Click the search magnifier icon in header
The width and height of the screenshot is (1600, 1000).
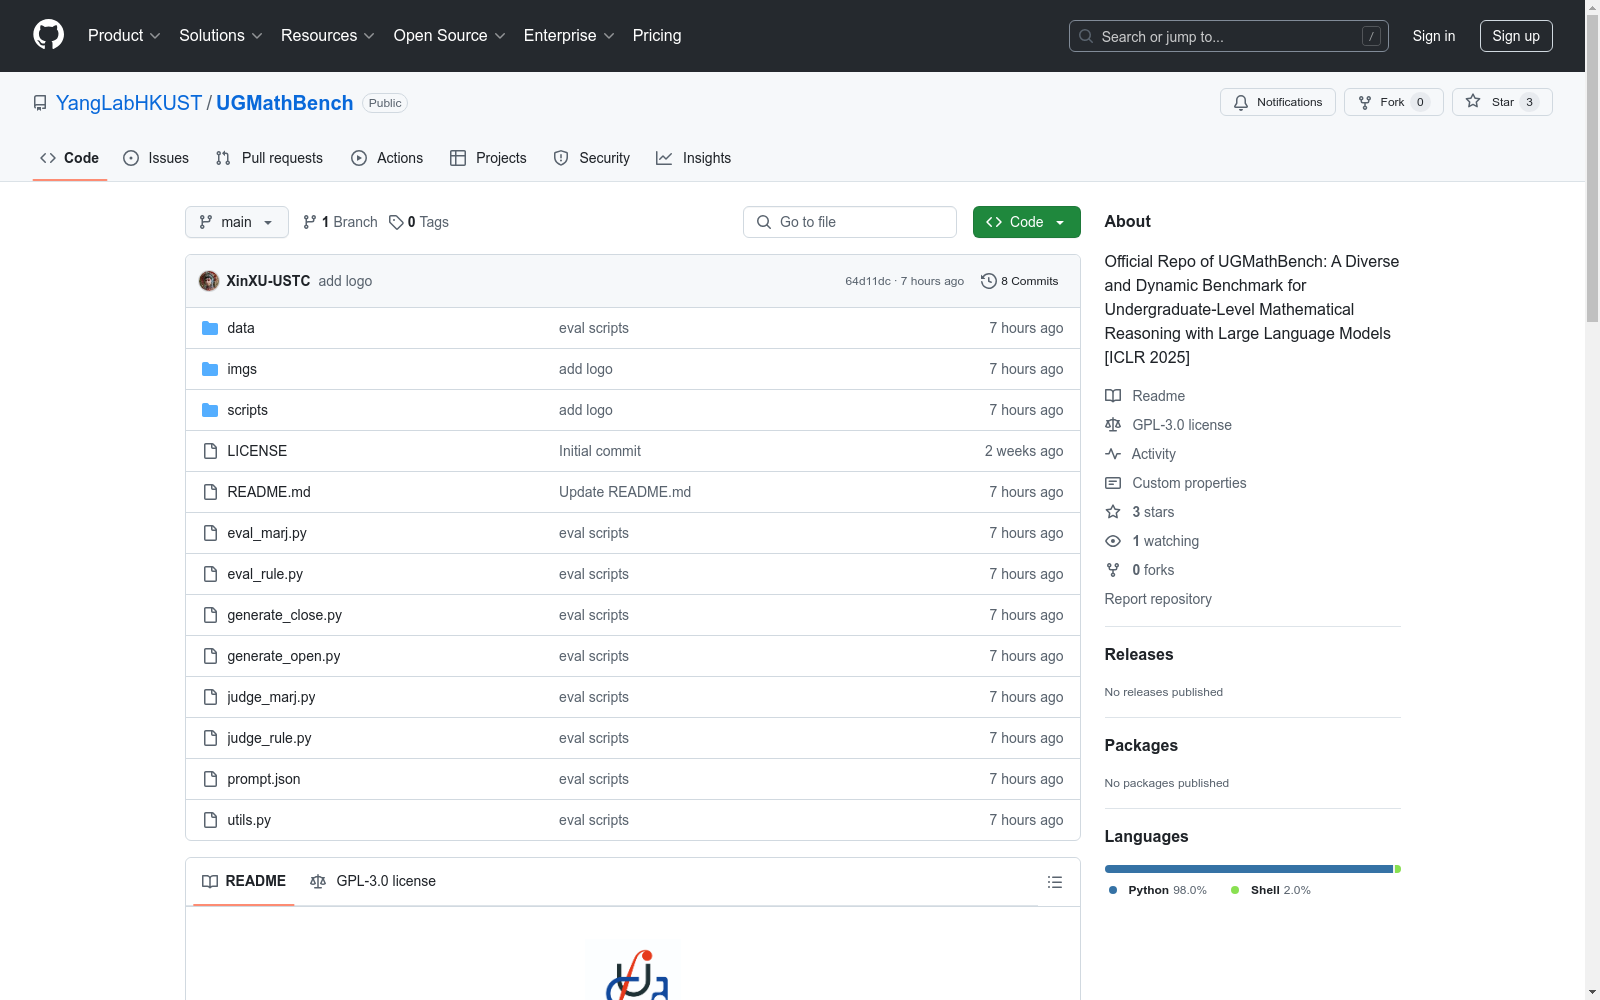coord(1086,36)
